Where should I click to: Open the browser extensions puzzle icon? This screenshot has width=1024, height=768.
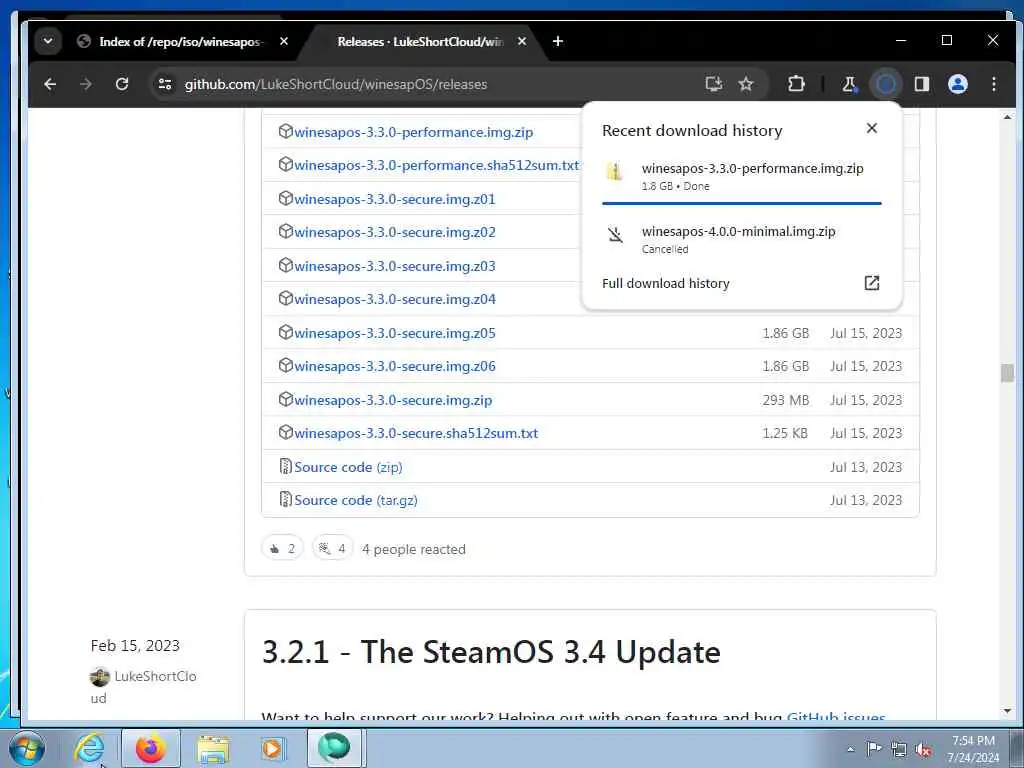(796, 84)
